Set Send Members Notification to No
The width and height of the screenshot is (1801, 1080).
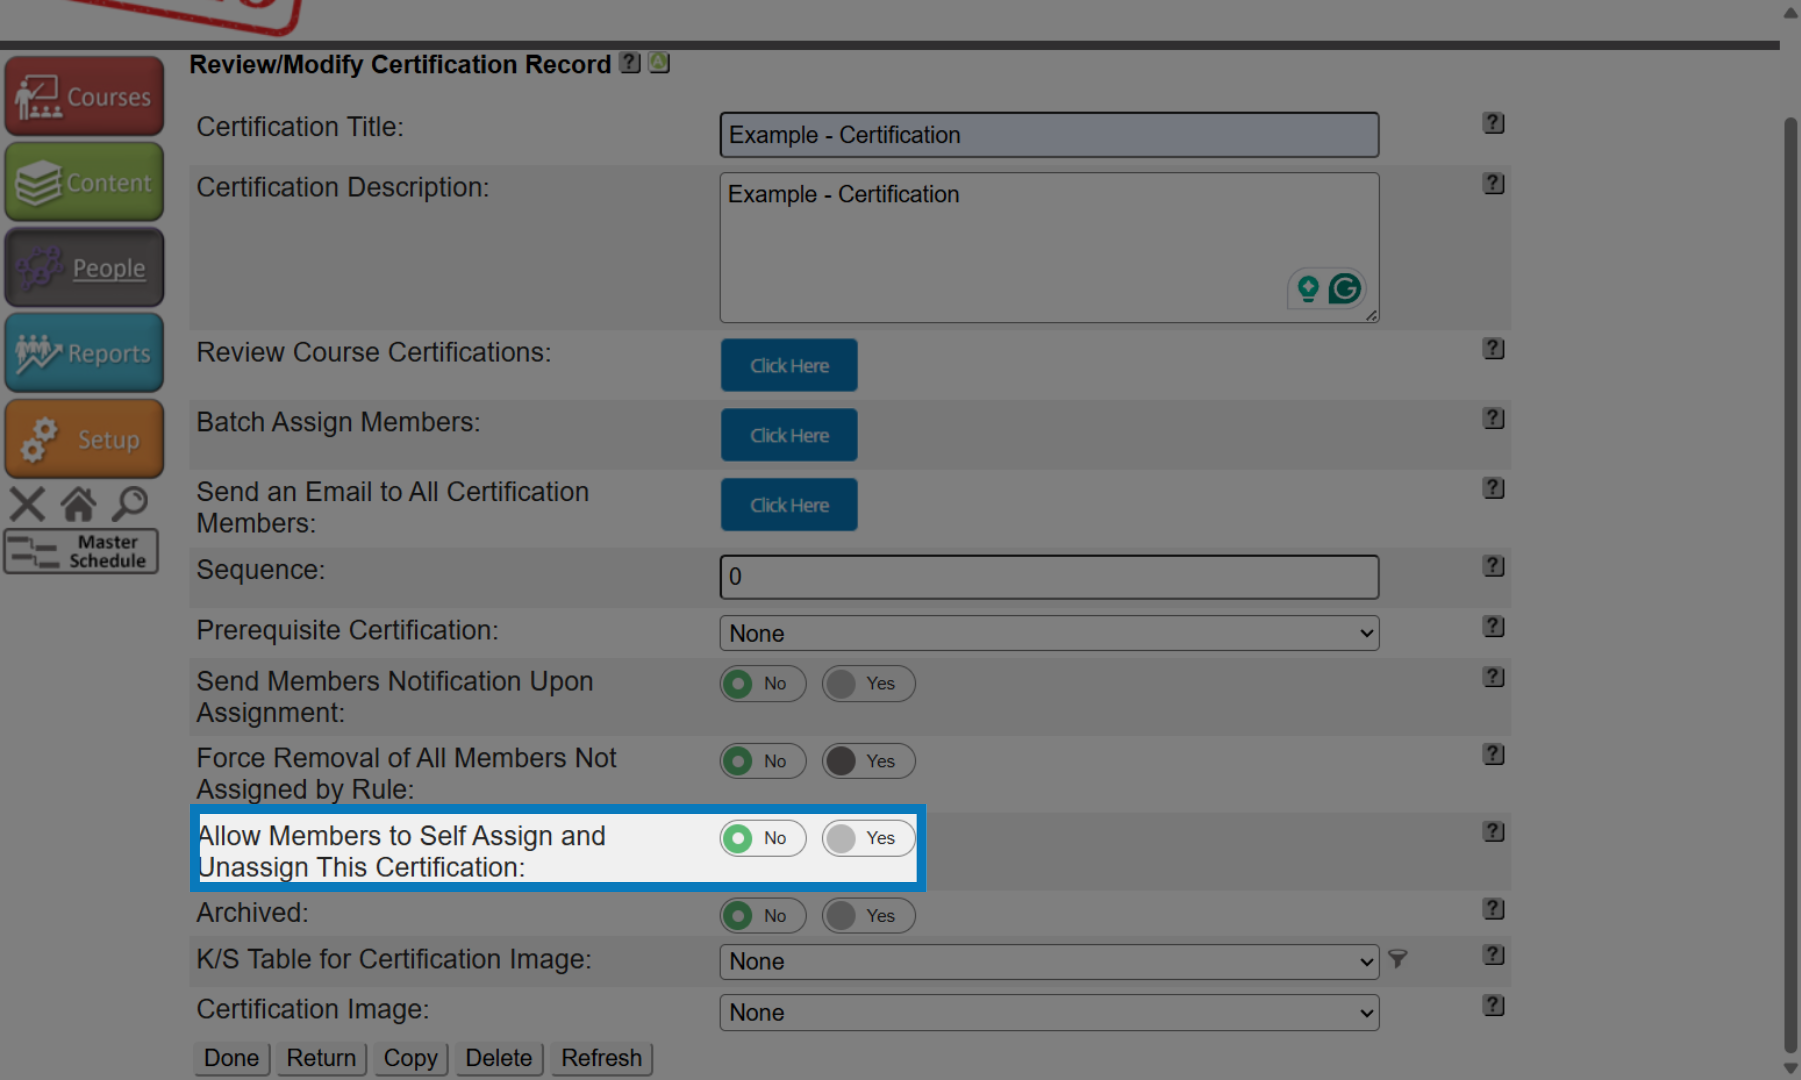762,684
